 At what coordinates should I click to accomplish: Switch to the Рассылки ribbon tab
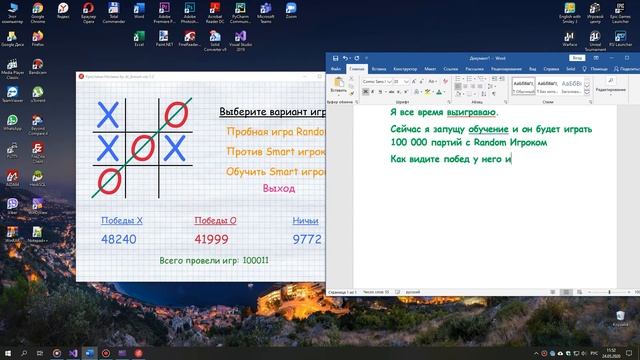tap(474, 69)
